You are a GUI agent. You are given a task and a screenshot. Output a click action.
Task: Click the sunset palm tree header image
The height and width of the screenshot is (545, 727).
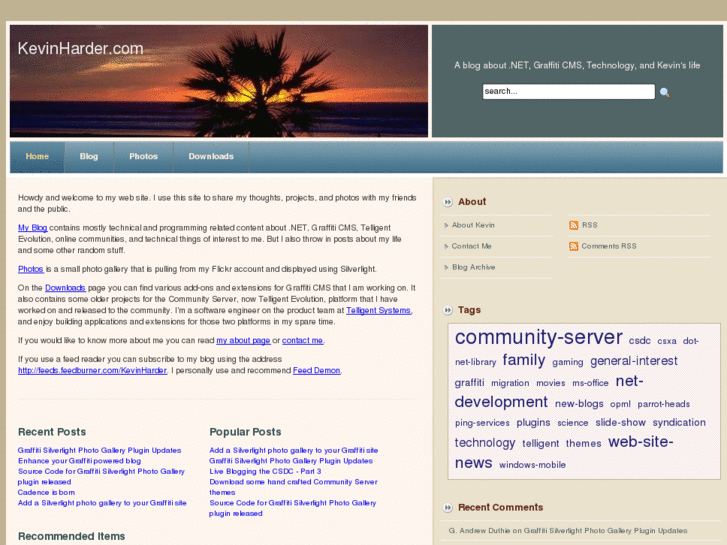(x=219, y=81)
